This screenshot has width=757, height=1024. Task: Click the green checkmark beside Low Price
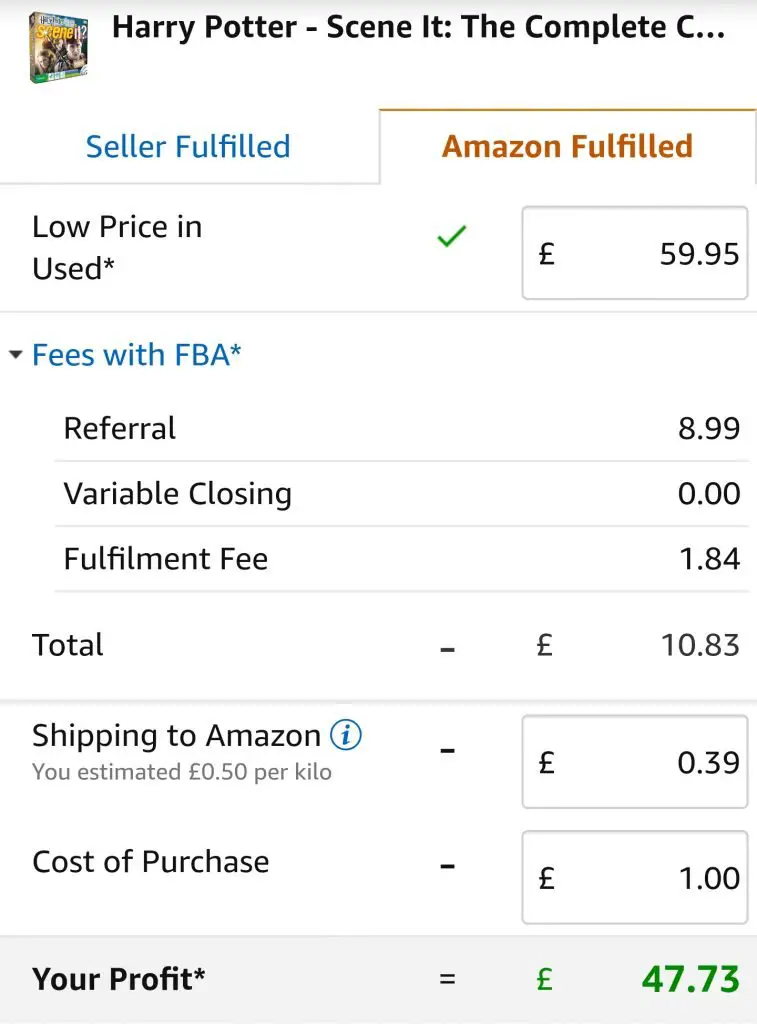click(452, 236)
